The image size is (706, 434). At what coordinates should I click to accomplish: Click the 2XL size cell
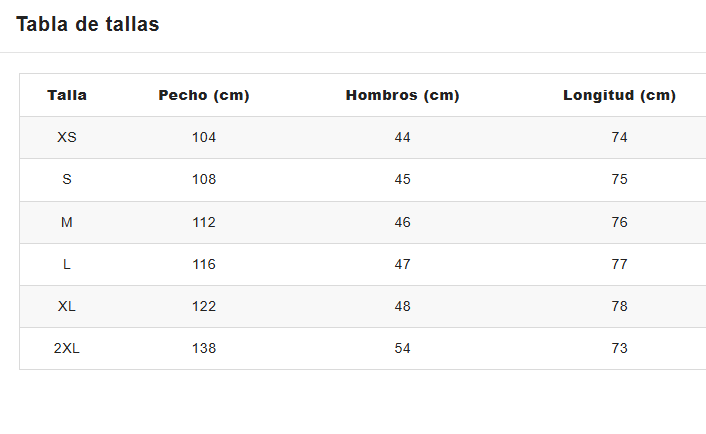tap(67, 348)
